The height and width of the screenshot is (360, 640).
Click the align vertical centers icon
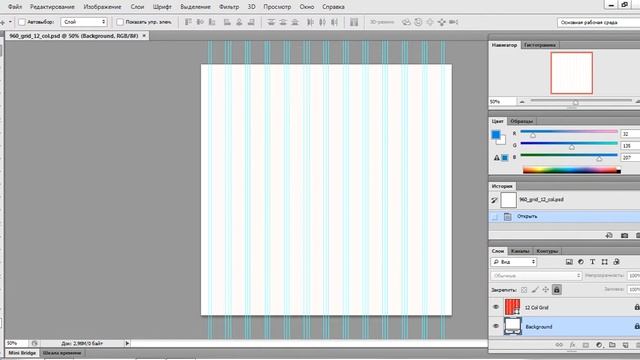200,22
